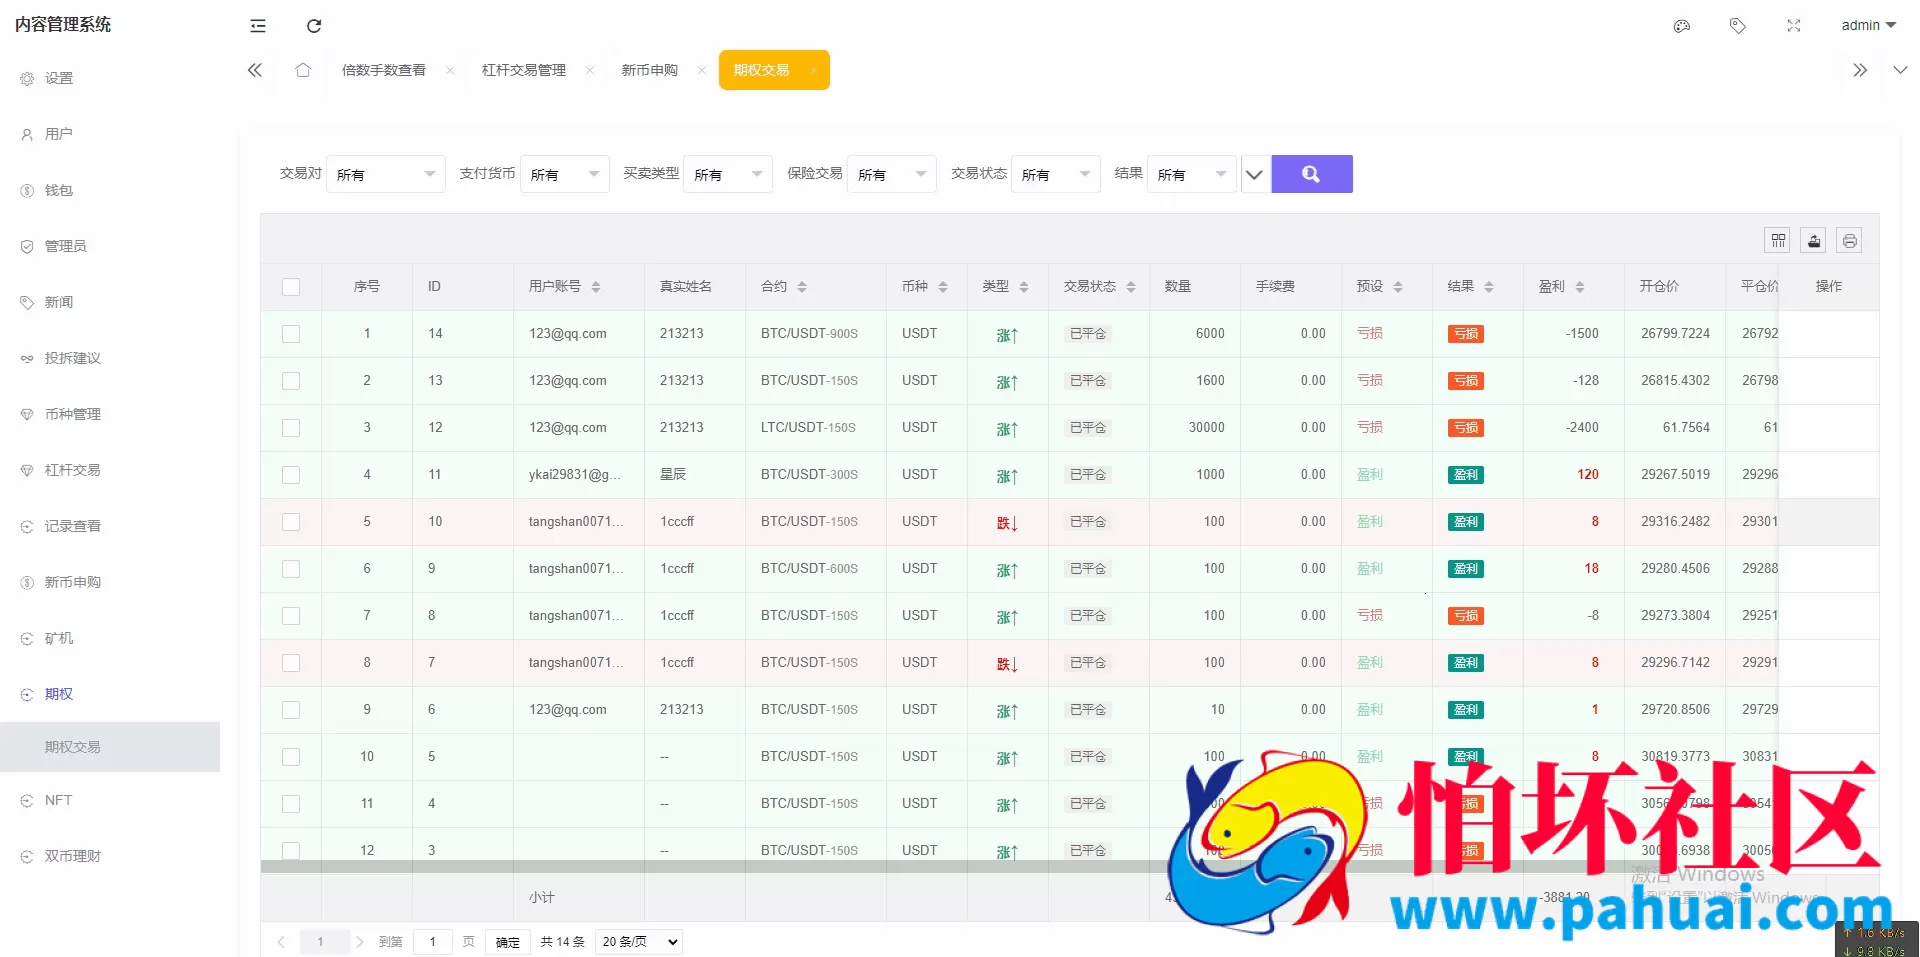
Task: Collapse the sidebar with the menu toggle icon
Action: [258, 26]
